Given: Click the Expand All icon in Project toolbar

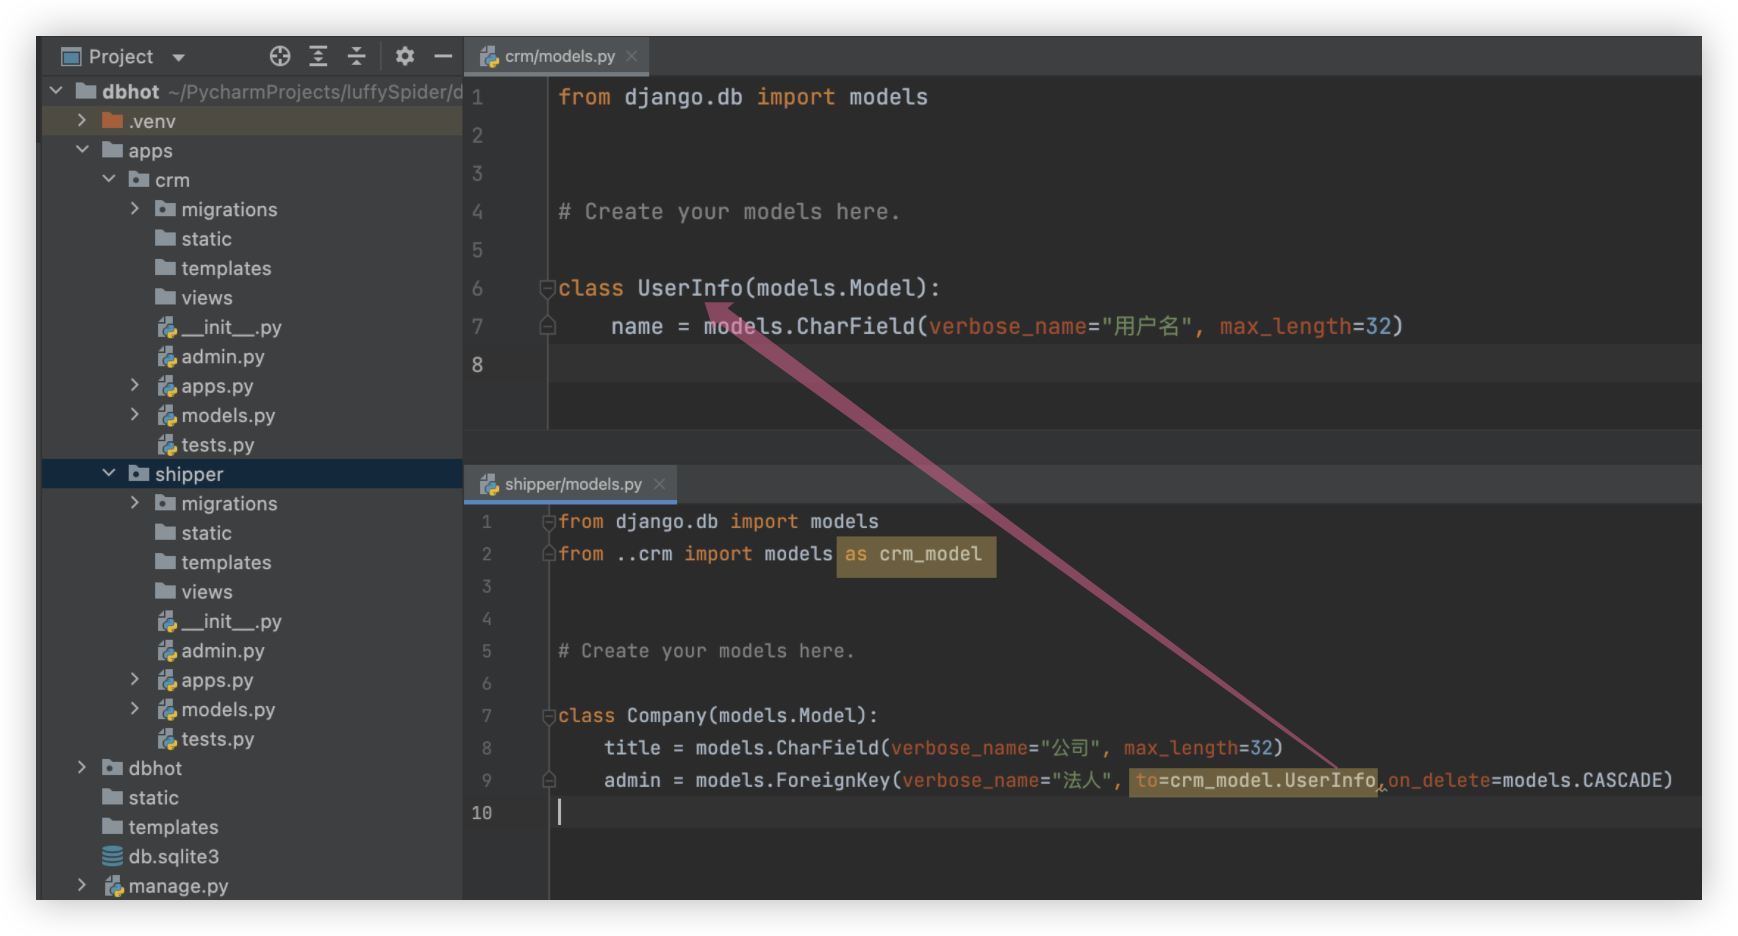Looking at the screenshot, I should (318, 56).
